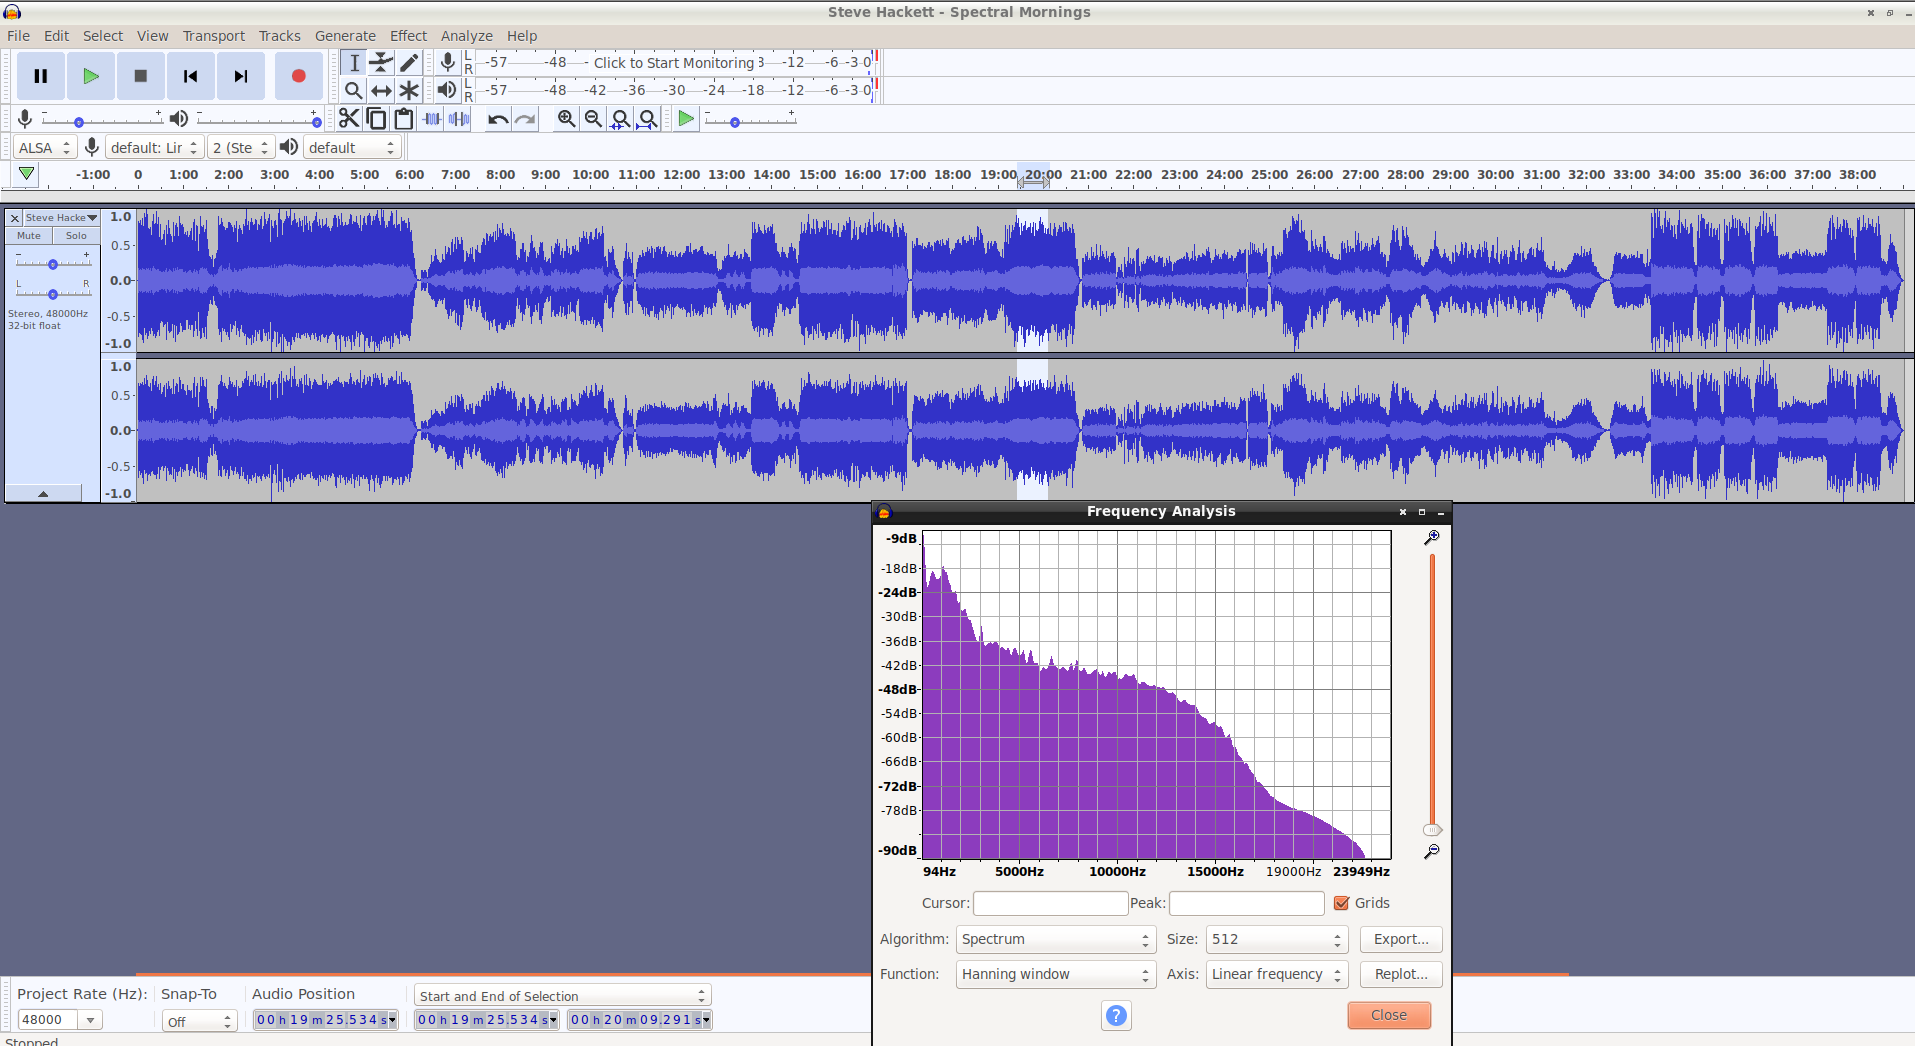Viewport: 1915px width, 1046px height.
Task: Open the Algorithm Spectrum dropdown
Action: tap(1056, 940)
